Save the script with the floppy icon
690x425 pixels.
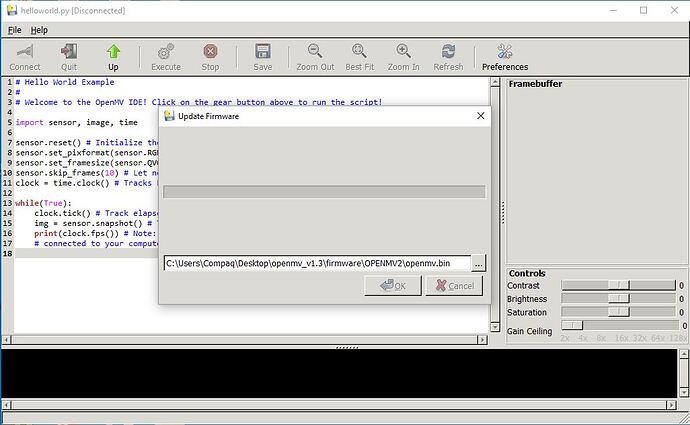pos(263,52)
